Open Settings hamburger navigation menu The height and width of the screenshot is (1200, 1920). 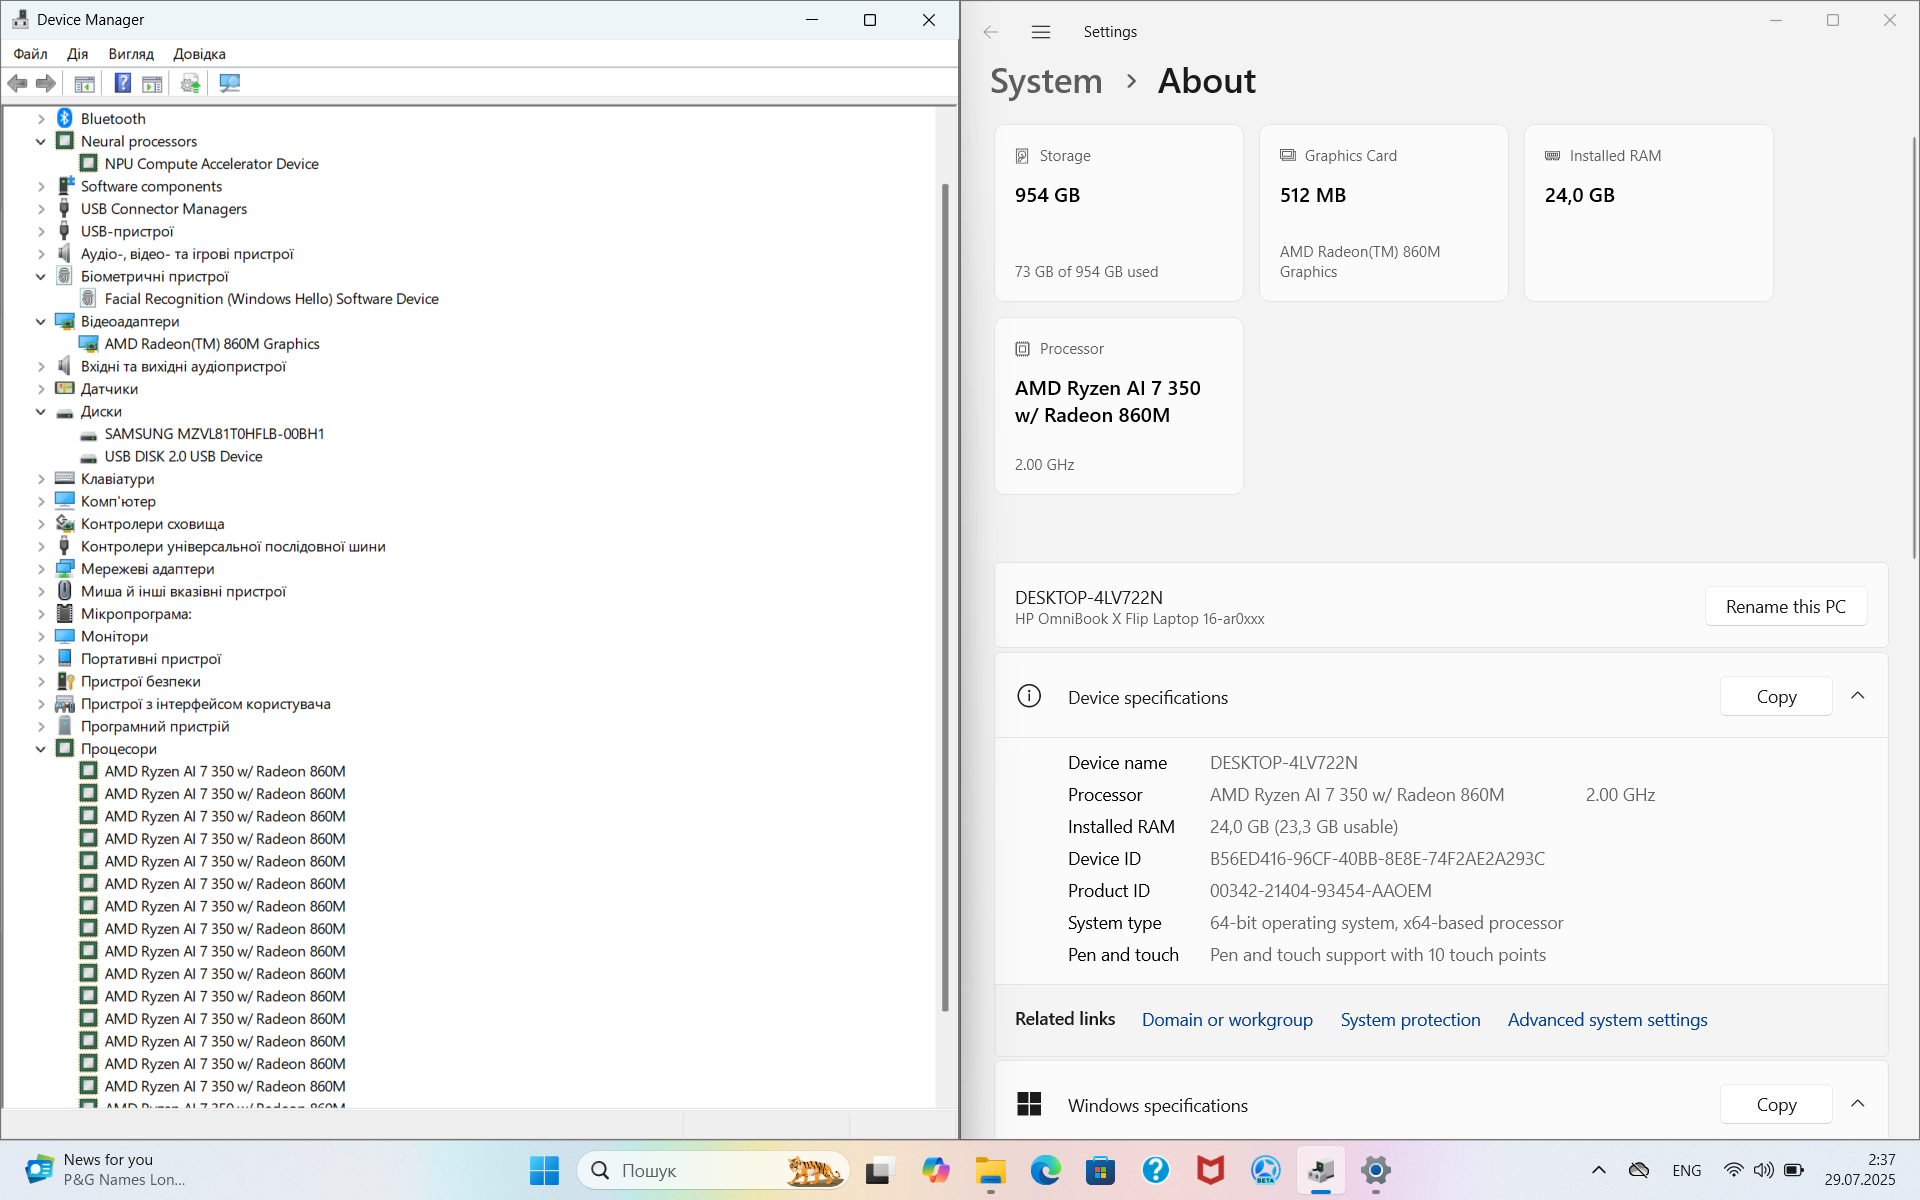pos(1041,32)
